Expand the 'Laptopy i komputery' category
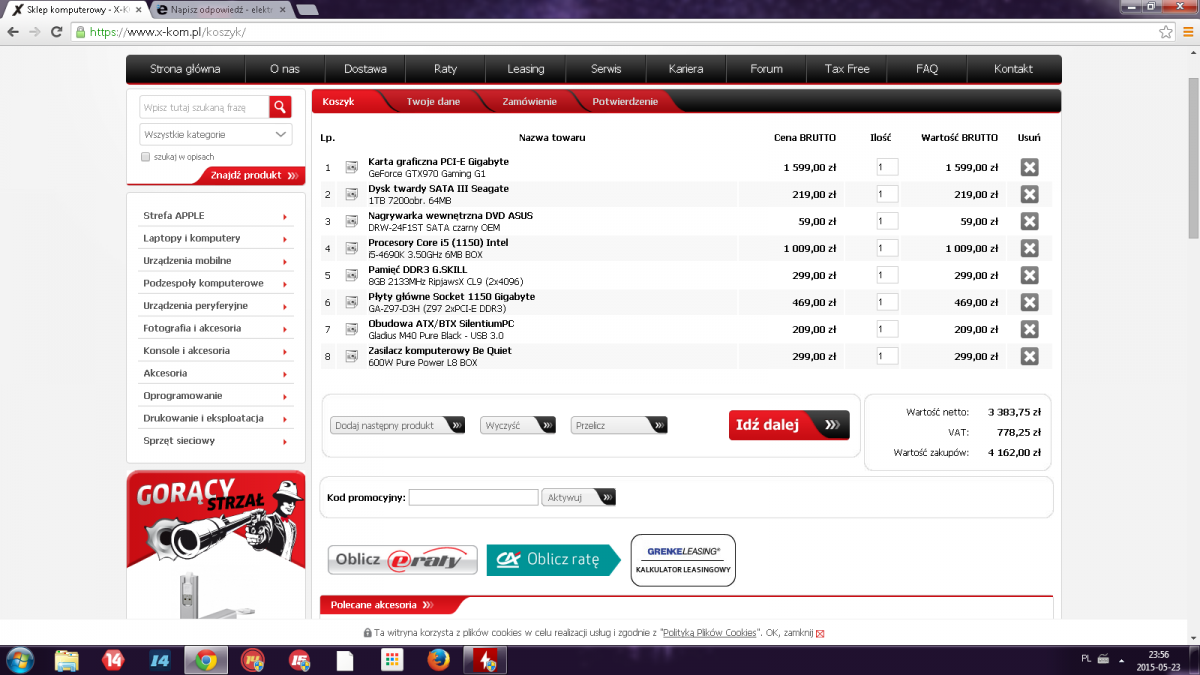 click(215, 238)
